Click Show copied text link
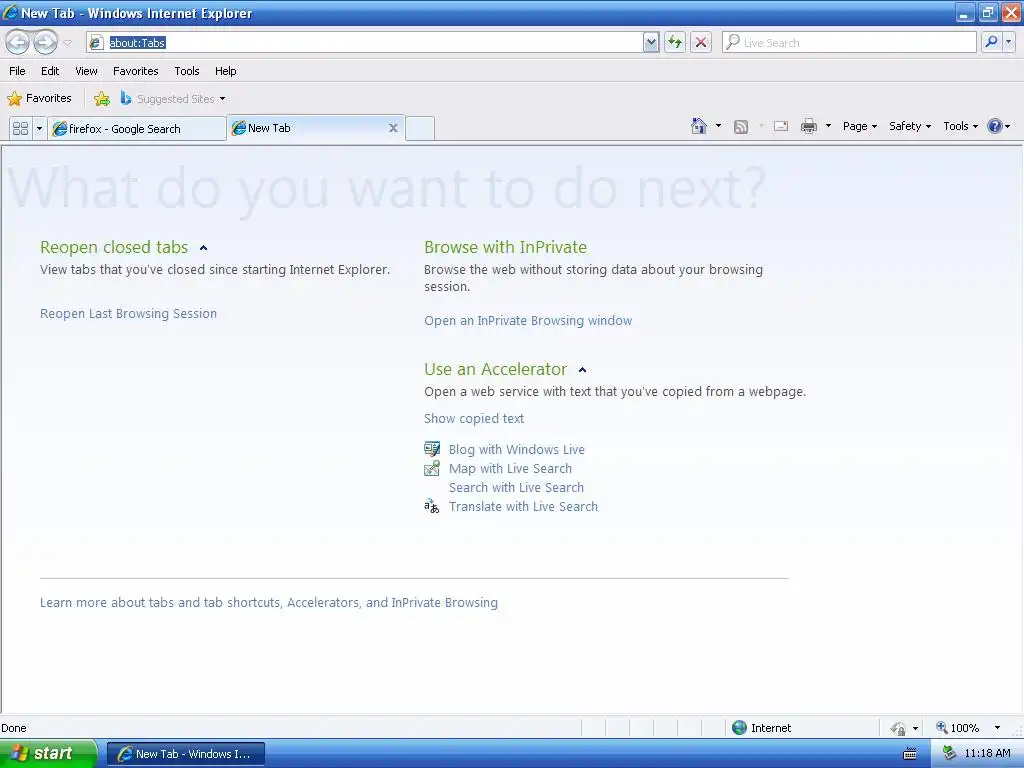The height and width of the screenshot is (768, 1024). click(x=473, y=419)
